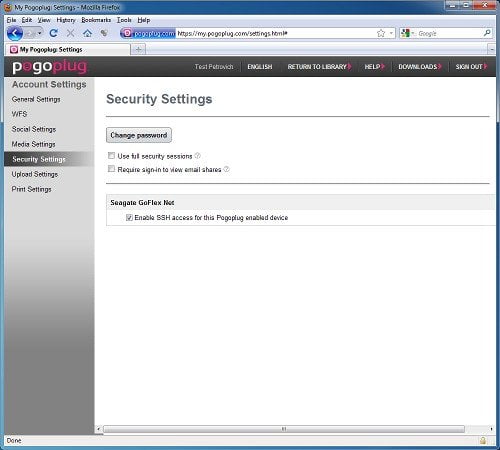Open the View menu

coord(44,20)
